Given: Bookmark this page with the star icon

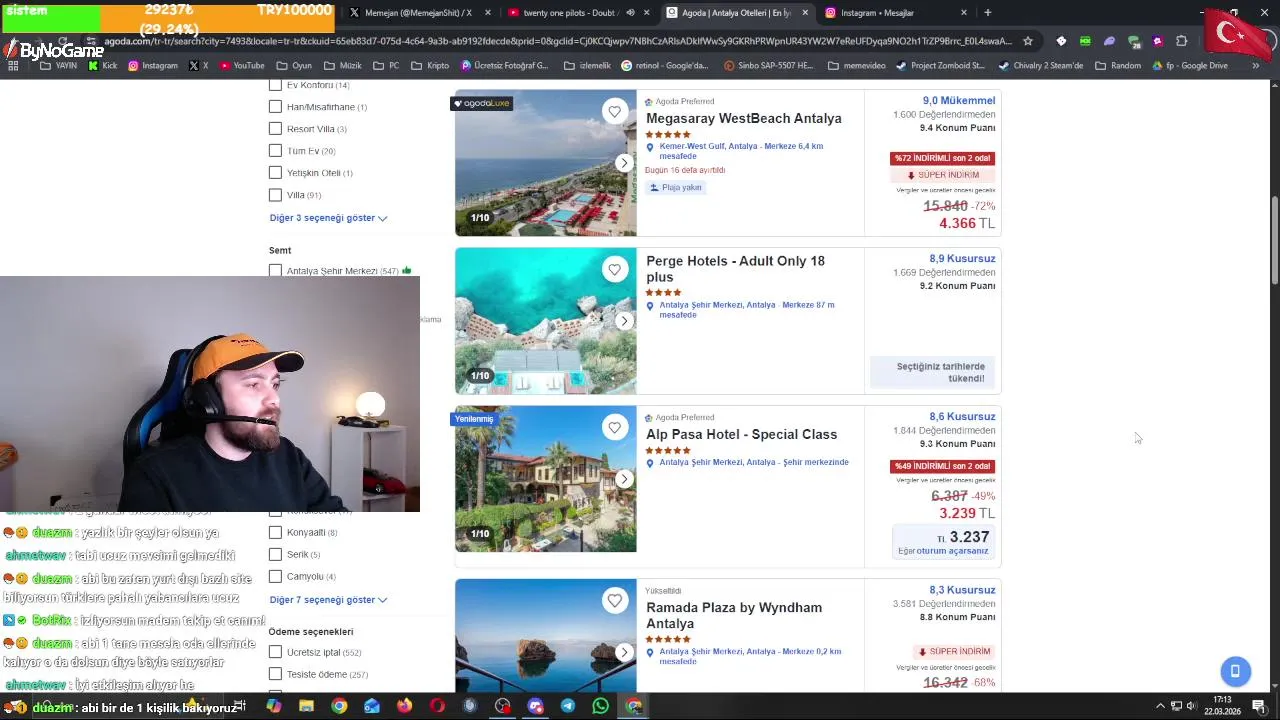Looking at the screenshot, I should [x=1028, y=41].
